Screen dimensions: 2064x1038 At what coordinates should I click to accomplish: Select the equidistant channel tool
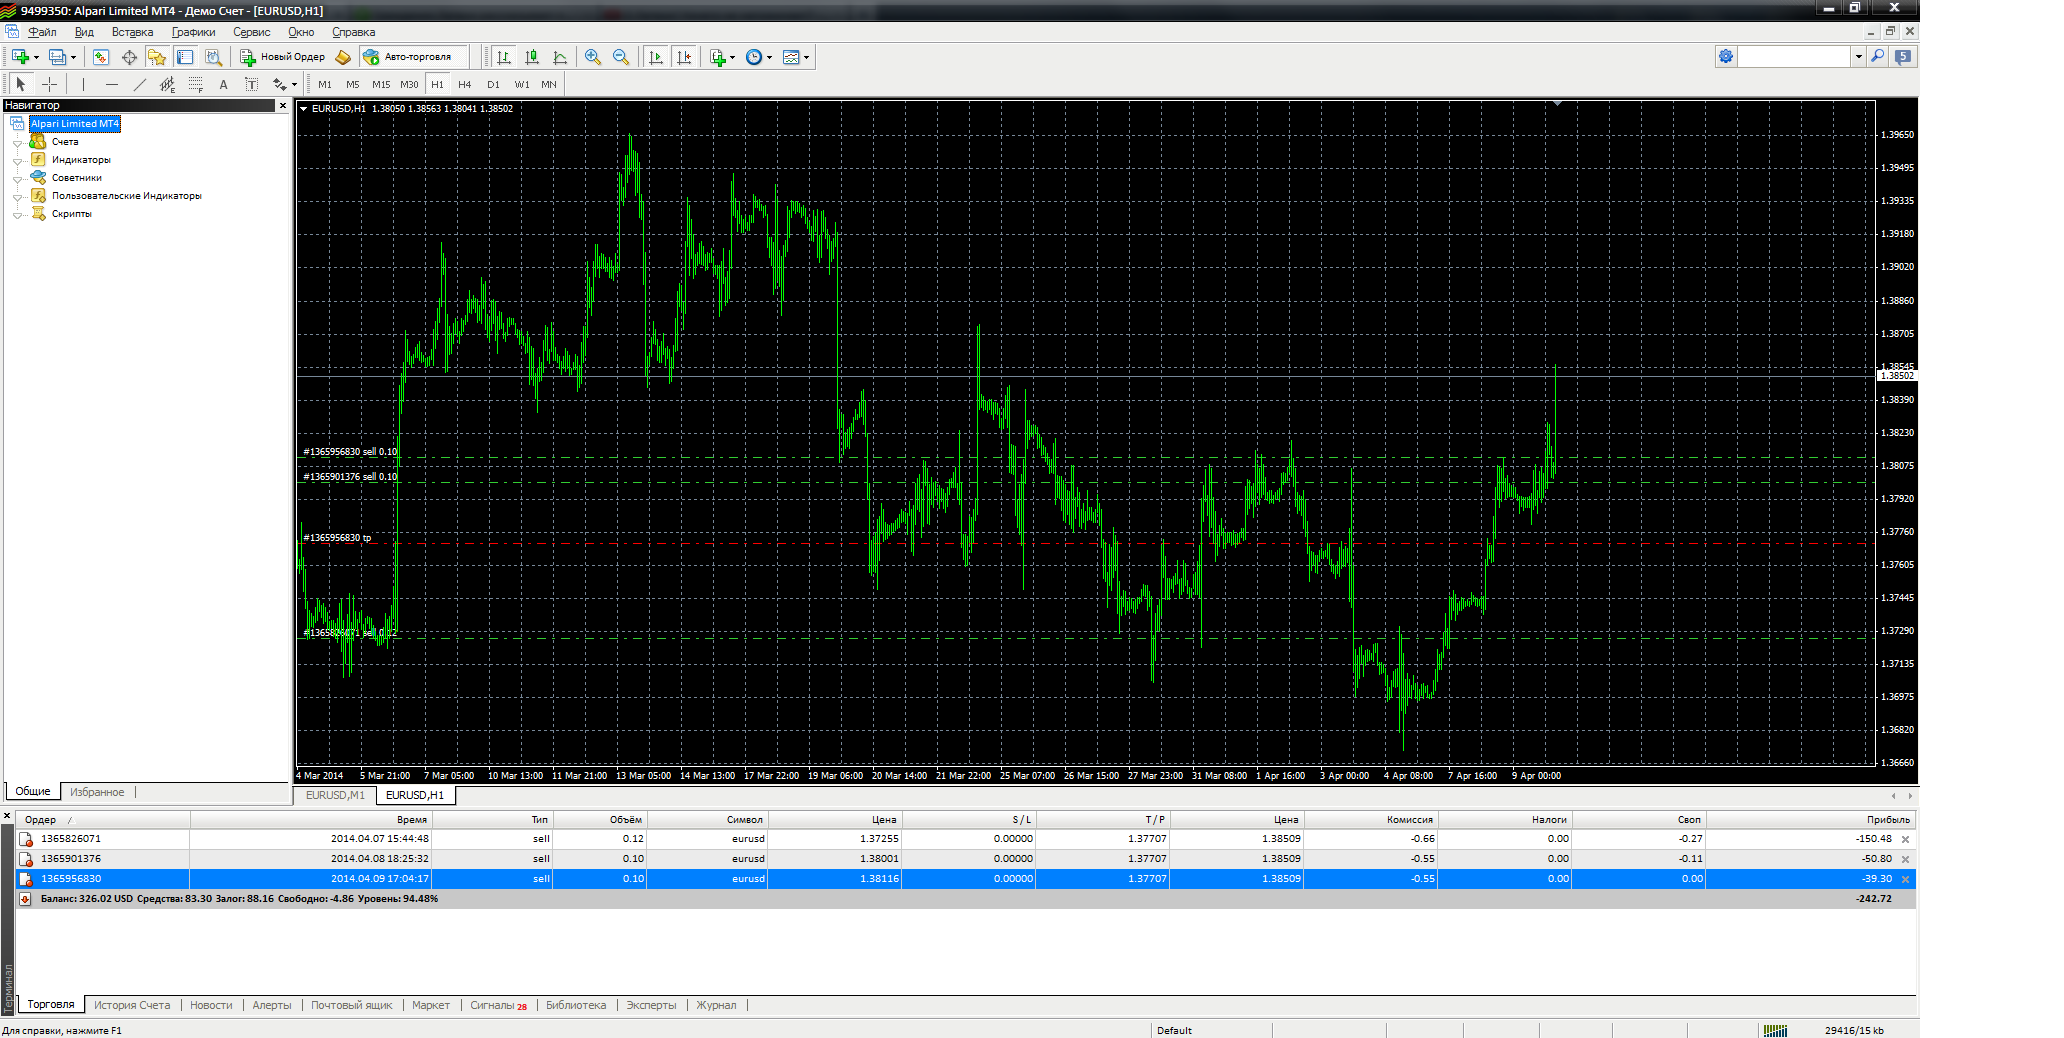pos(167,84)
